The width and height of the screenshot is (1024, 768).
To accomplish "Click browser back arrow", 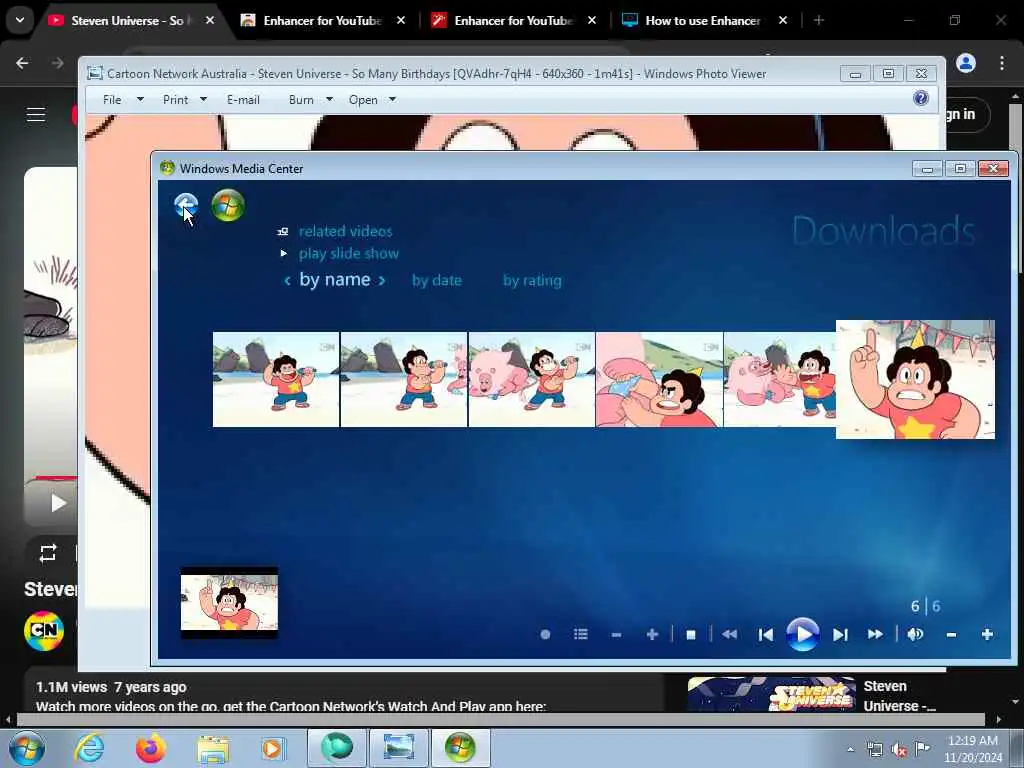I will 22,63.
